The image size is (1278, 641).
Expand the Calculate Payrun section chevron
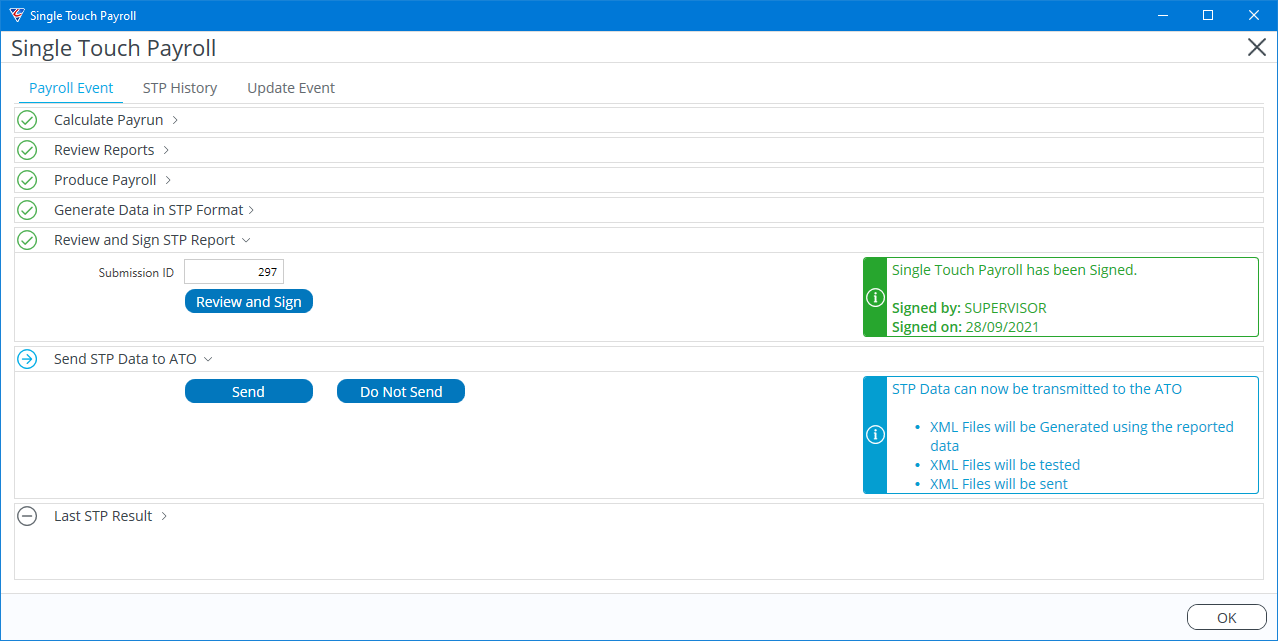click(x=175, y=120)
